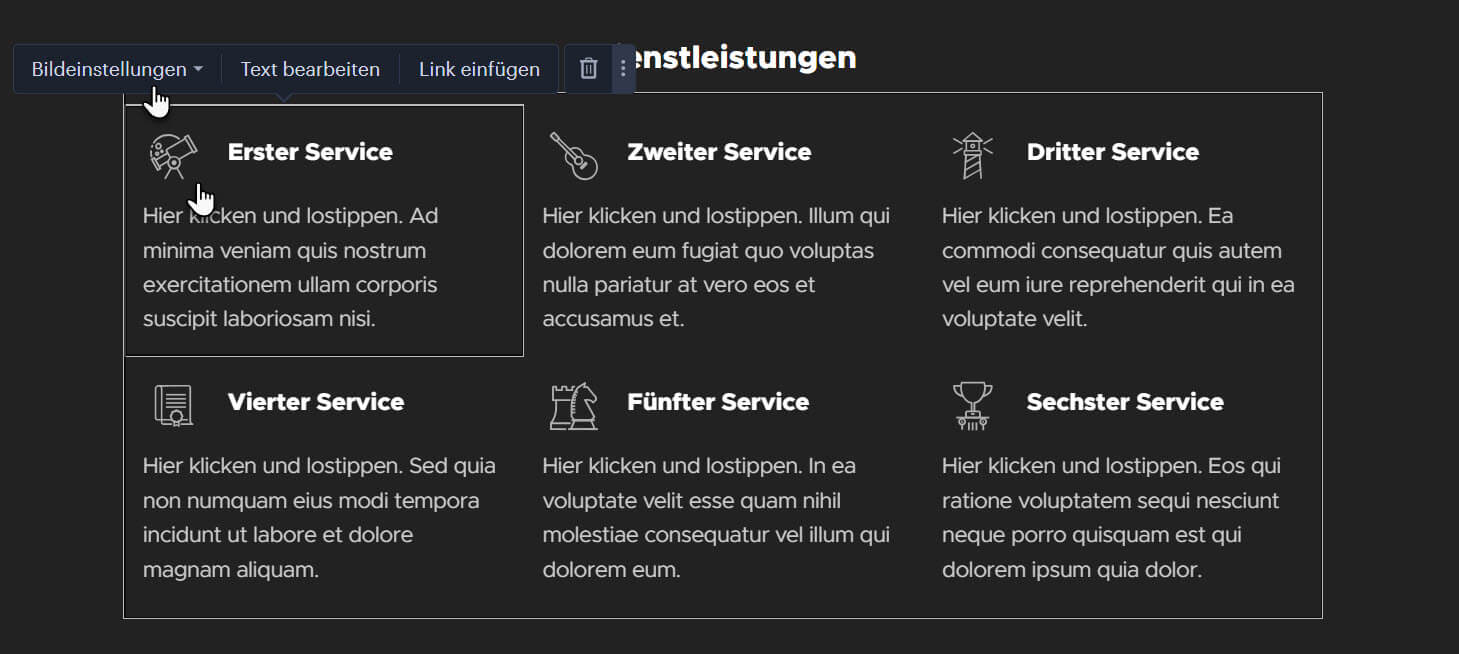Select the lighthouse icon of Dritter Service

click(x=973, y=156)
